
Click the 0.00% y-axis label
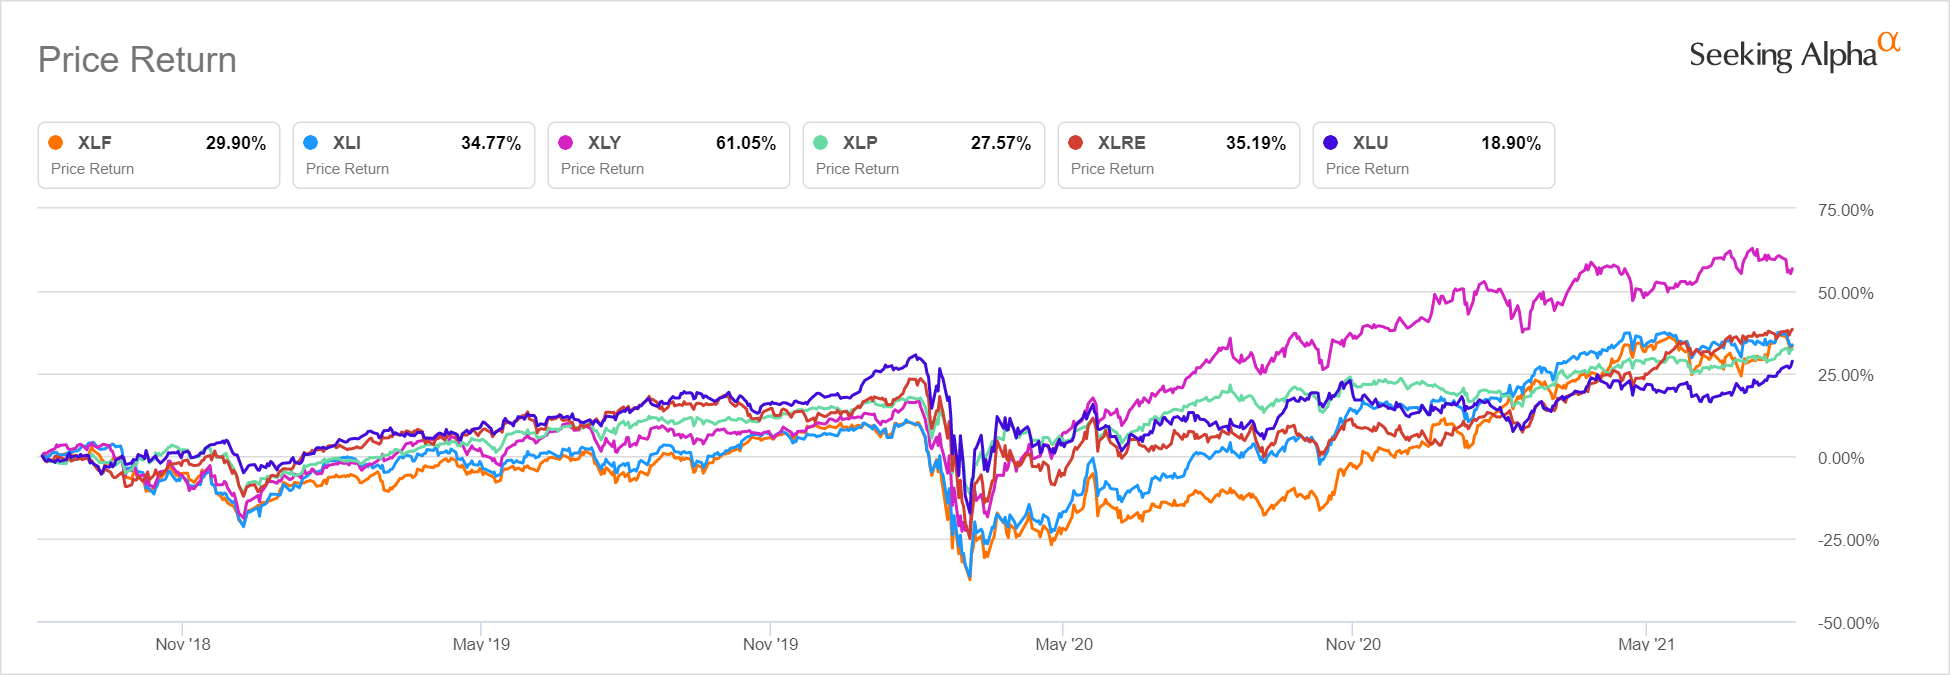click(1840, 458)
